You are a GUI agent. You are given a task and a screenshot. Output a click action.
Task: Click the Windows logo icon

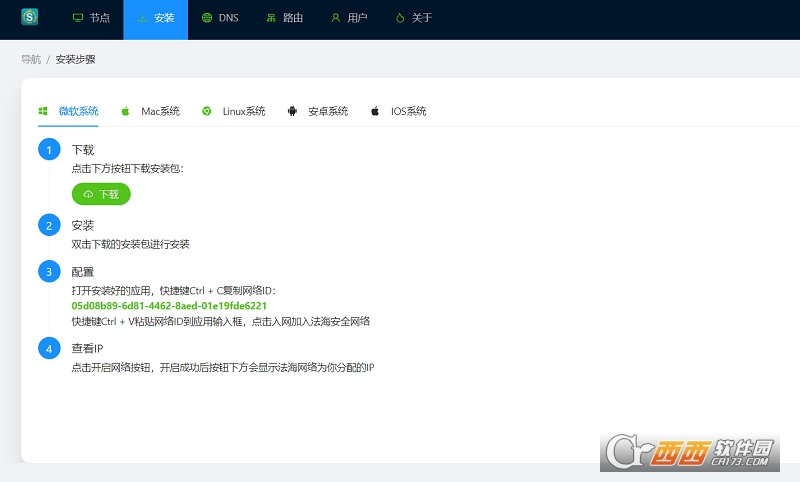coord(43,111)
